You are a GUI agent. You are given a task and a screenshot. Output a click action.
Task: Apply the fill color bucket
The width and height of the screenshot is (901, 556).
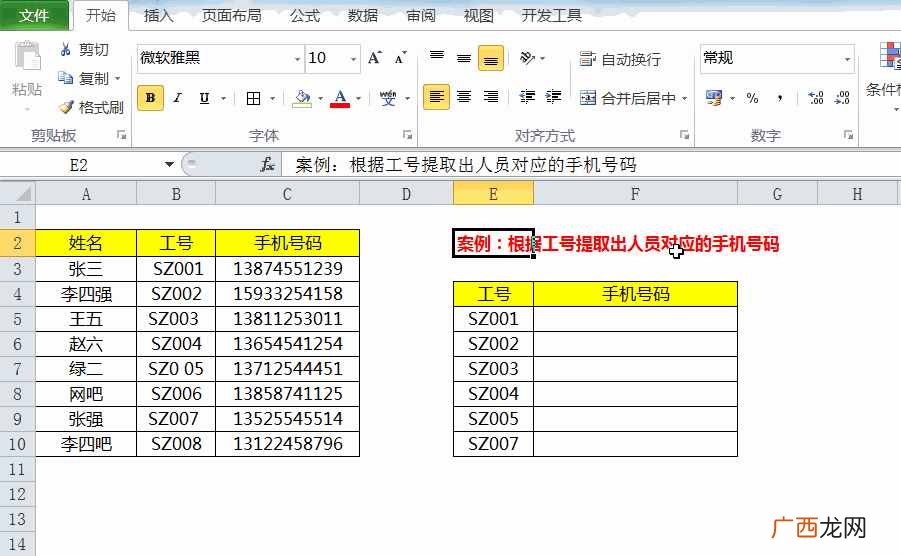pos(301,98)
